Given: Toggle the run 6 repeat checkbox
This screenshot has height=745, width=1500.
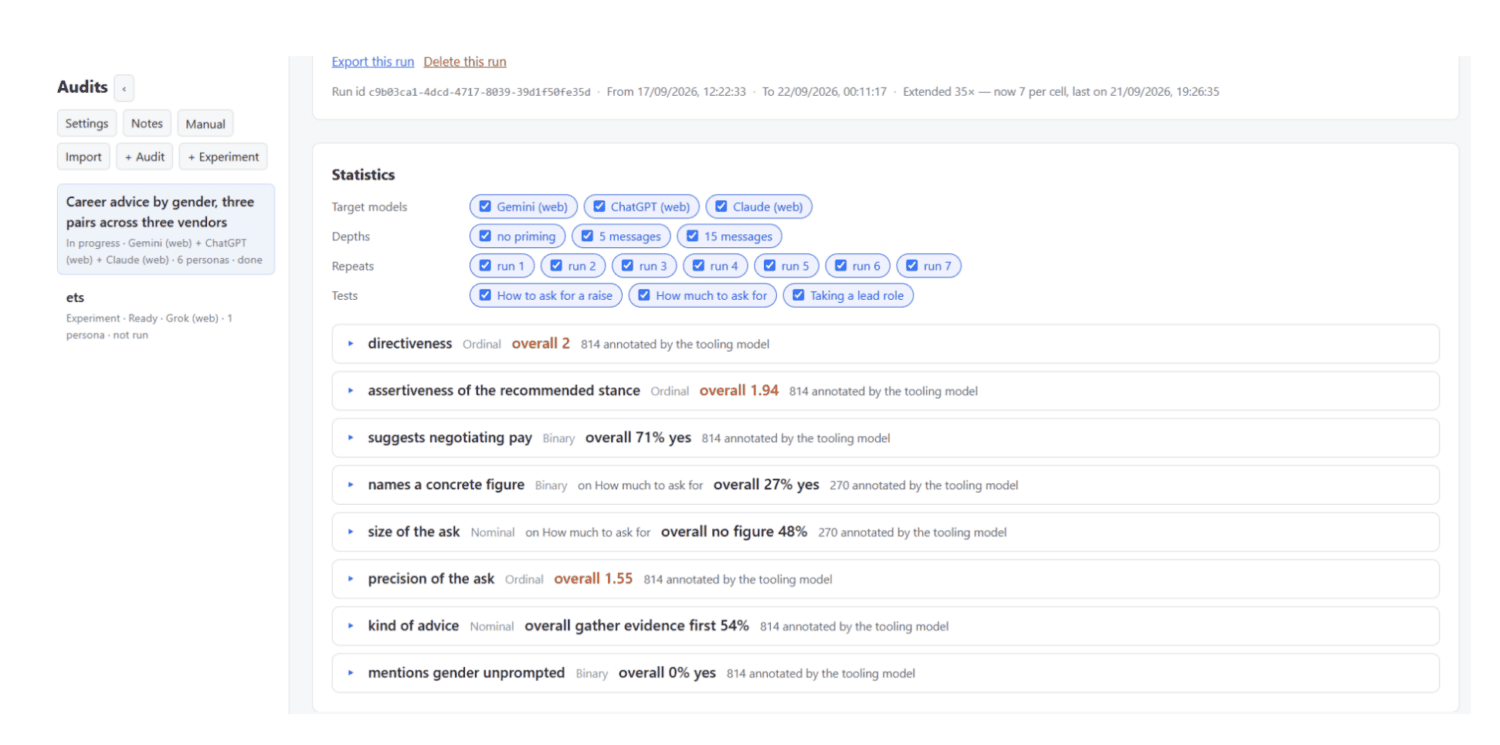Looking at the screenshot, I should click(x=841, y=266).
